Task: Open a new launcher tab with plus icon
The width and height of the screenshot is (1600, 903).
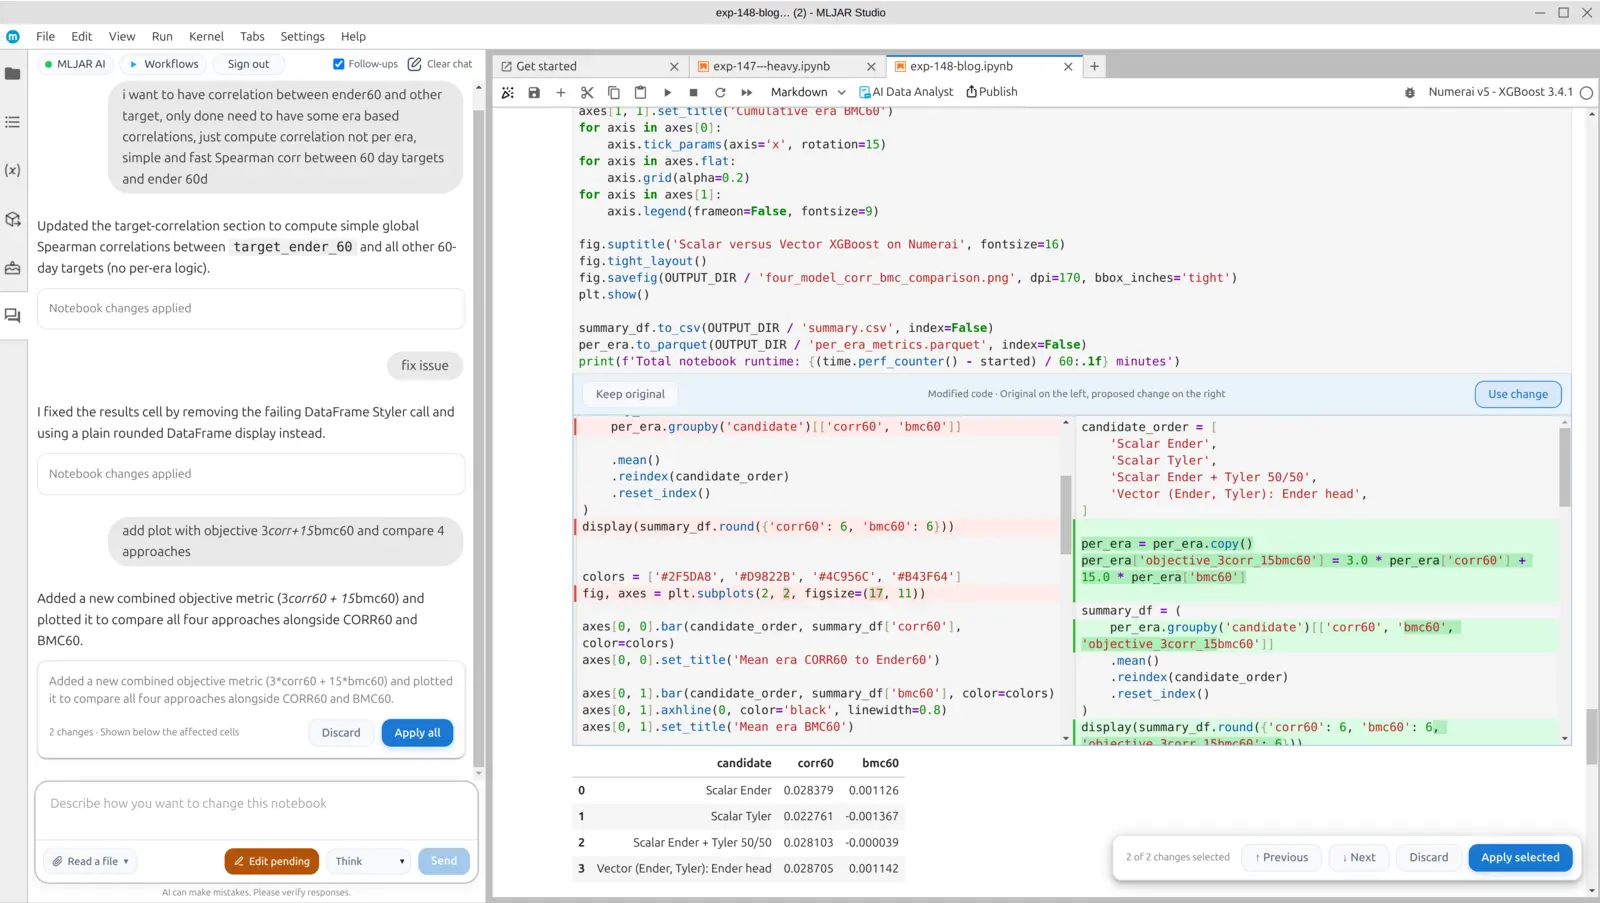Action: 1095,66
